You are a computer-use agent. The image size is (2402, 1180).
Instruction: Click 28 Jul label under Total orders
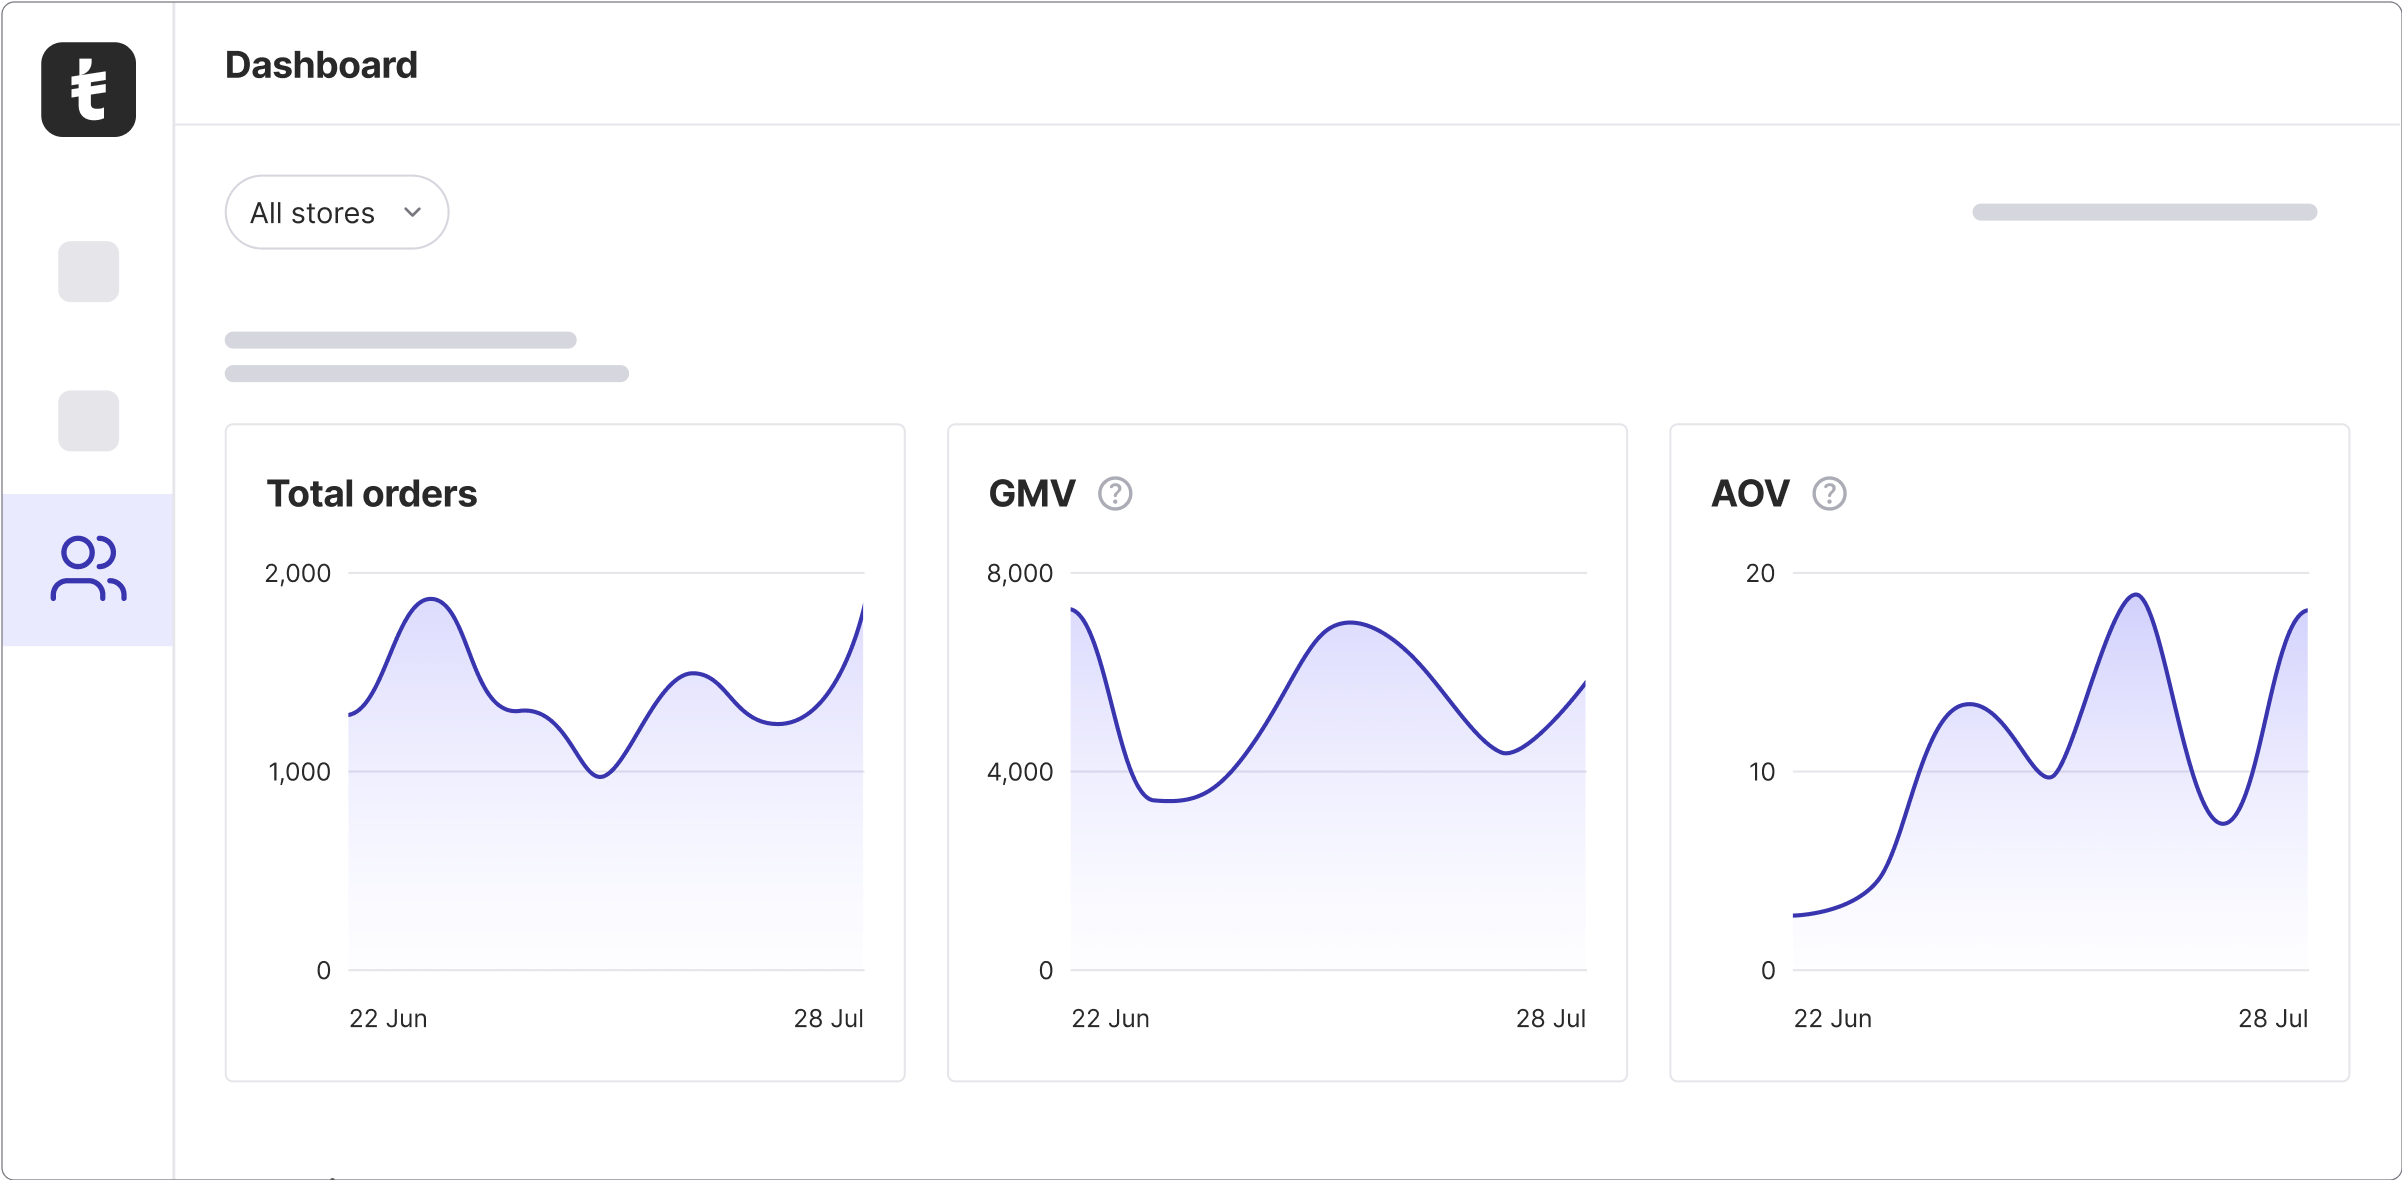point(828,1019)
